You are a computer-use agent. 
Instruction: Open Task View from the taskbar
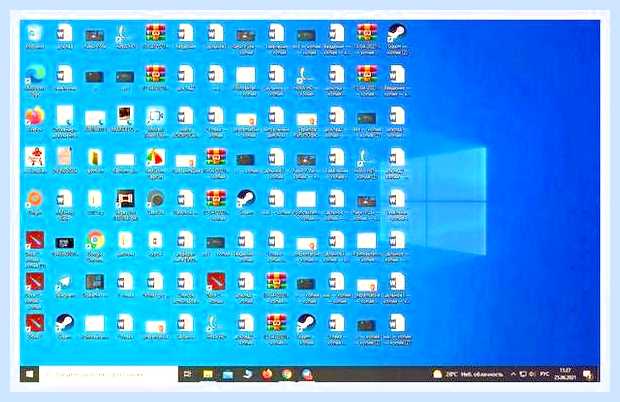coord(188,374)
